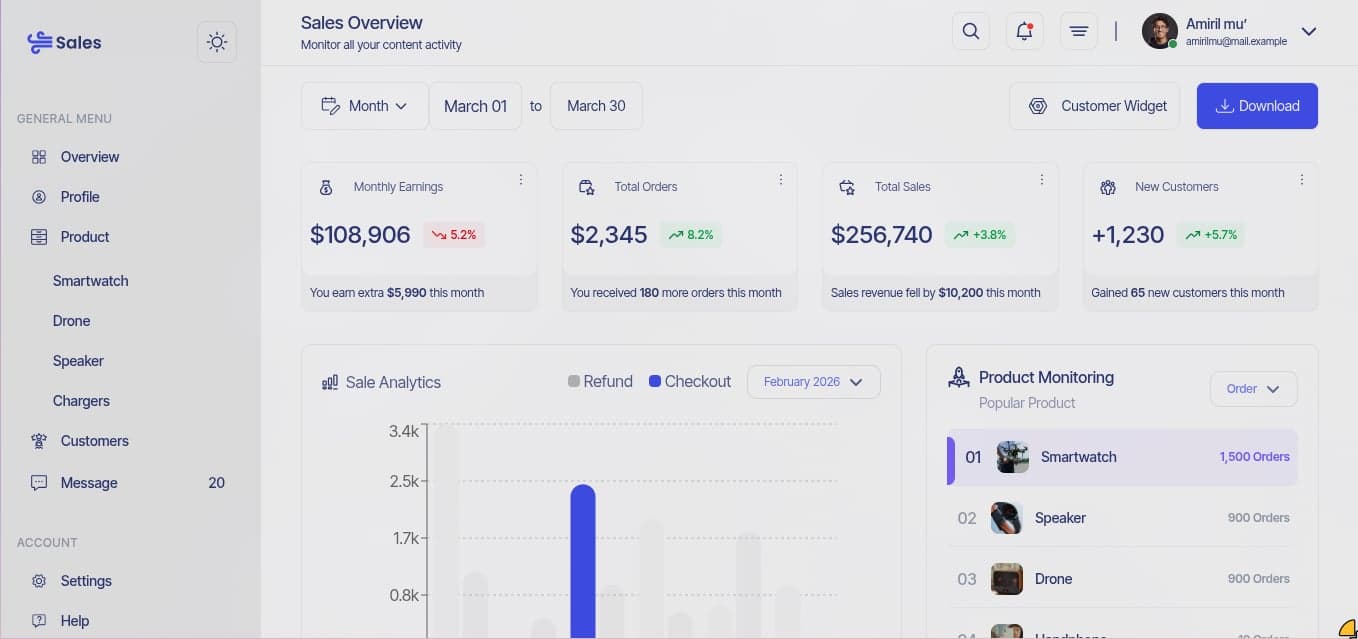Click the New Customers icon

[x=1107, y=187]
